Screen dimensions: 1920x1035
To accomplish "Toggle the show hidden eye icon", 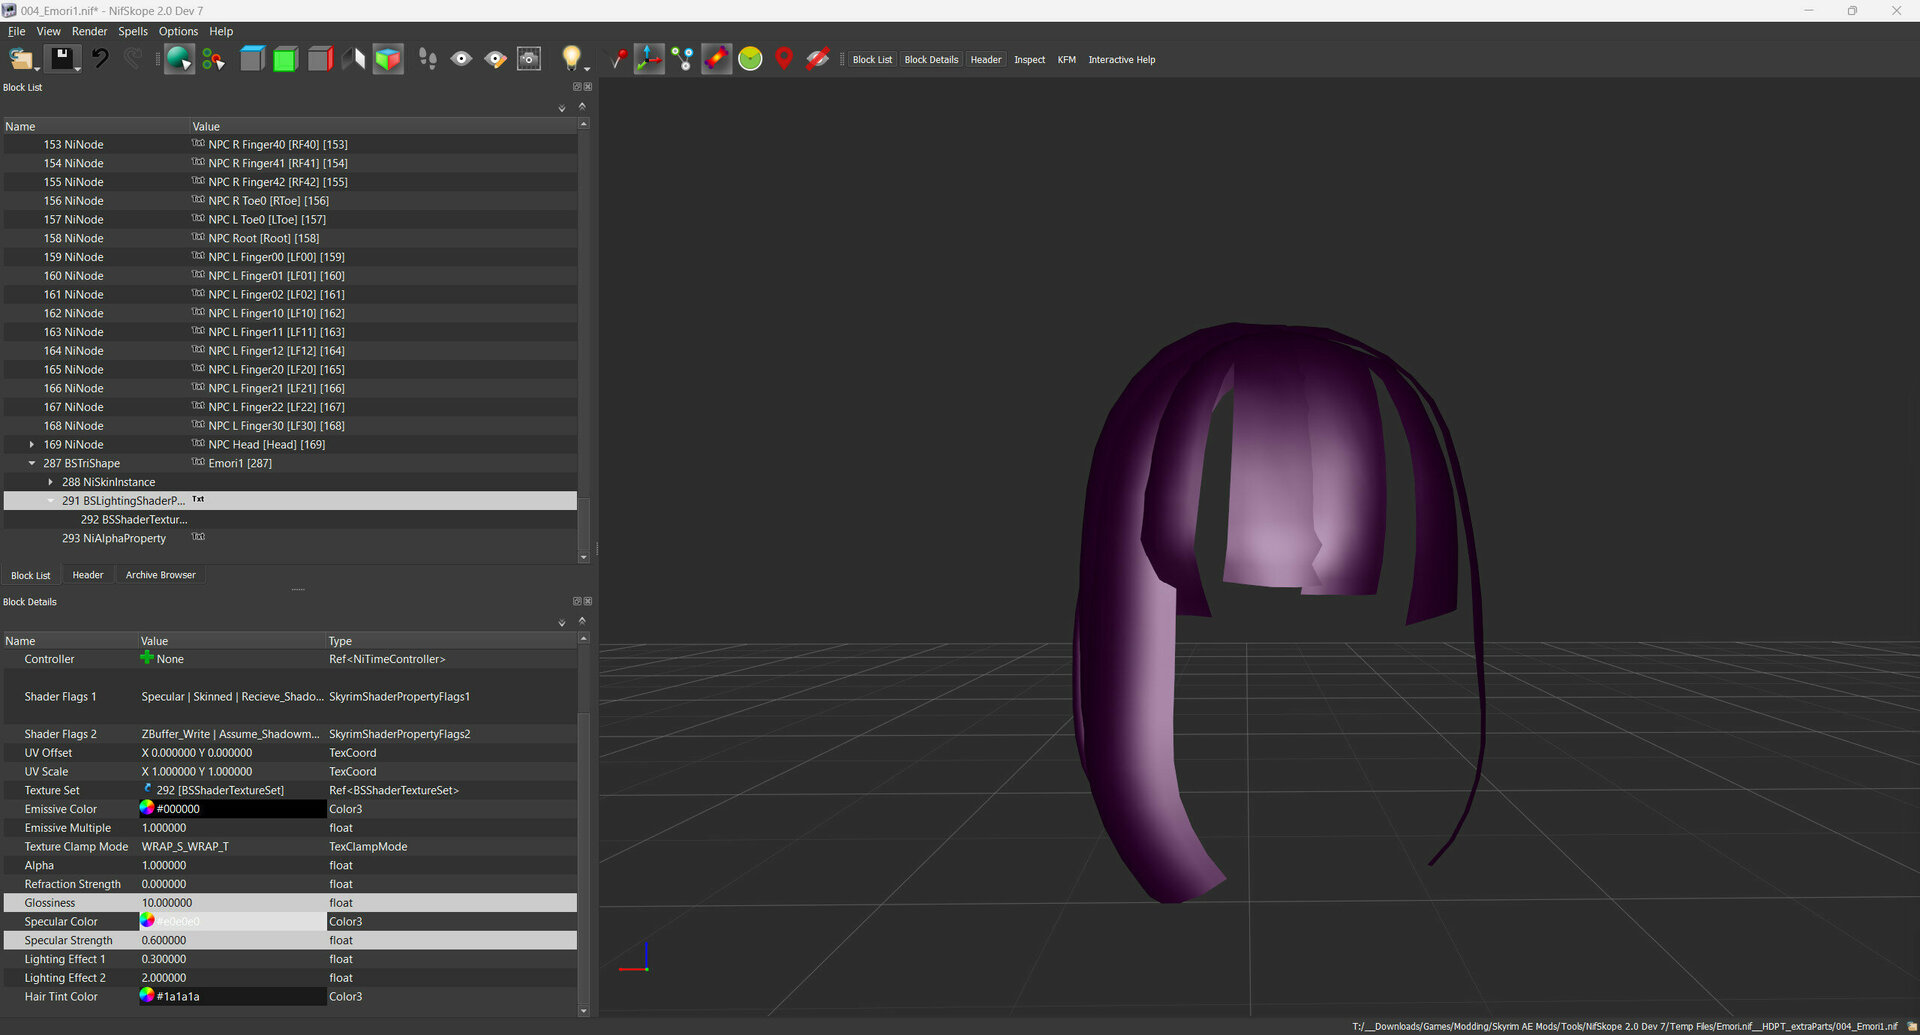I will [x=461, y=59].
